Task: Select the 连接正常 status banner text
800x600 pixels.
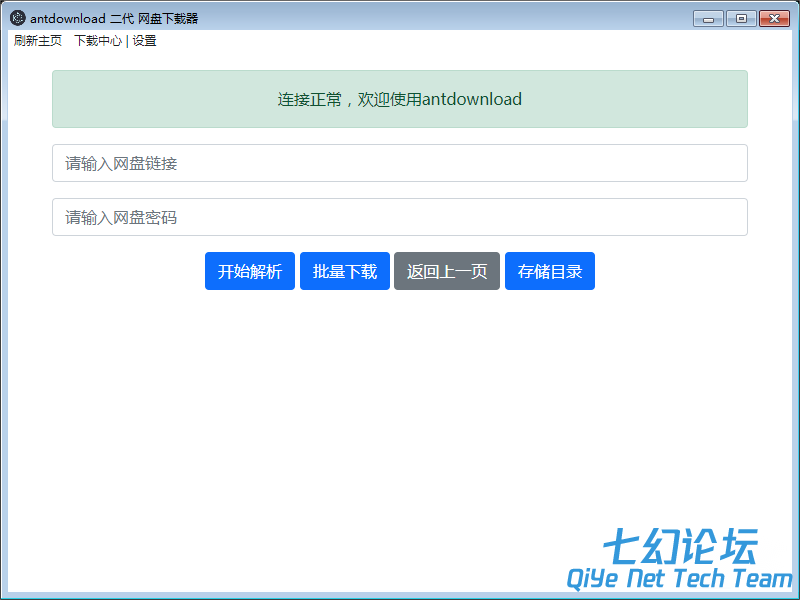Action: click(x=400, y=99)
